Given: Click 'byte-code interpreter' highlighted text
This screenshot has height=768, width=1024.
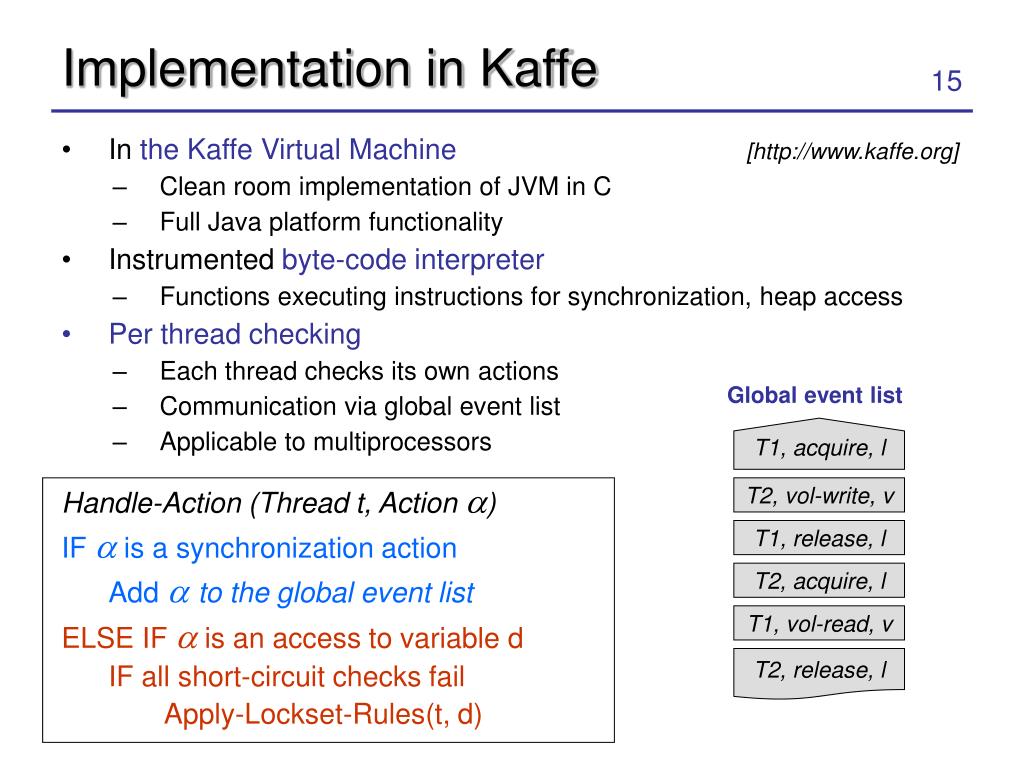Looking at the screenshot, I should [x=413, y=260].
